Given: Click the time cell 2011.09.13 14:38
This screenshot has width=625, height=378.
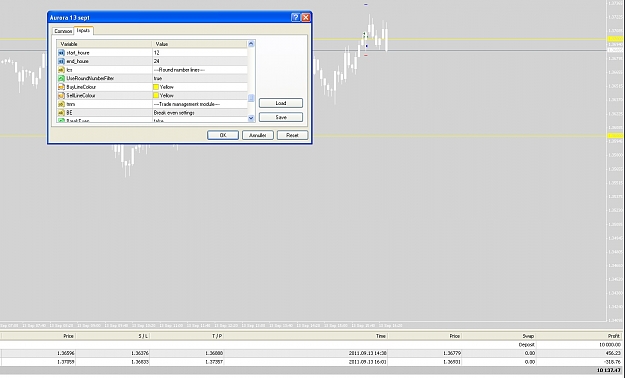Looking at the screenshot, I should pyautogui.click(x=368, y=353).
